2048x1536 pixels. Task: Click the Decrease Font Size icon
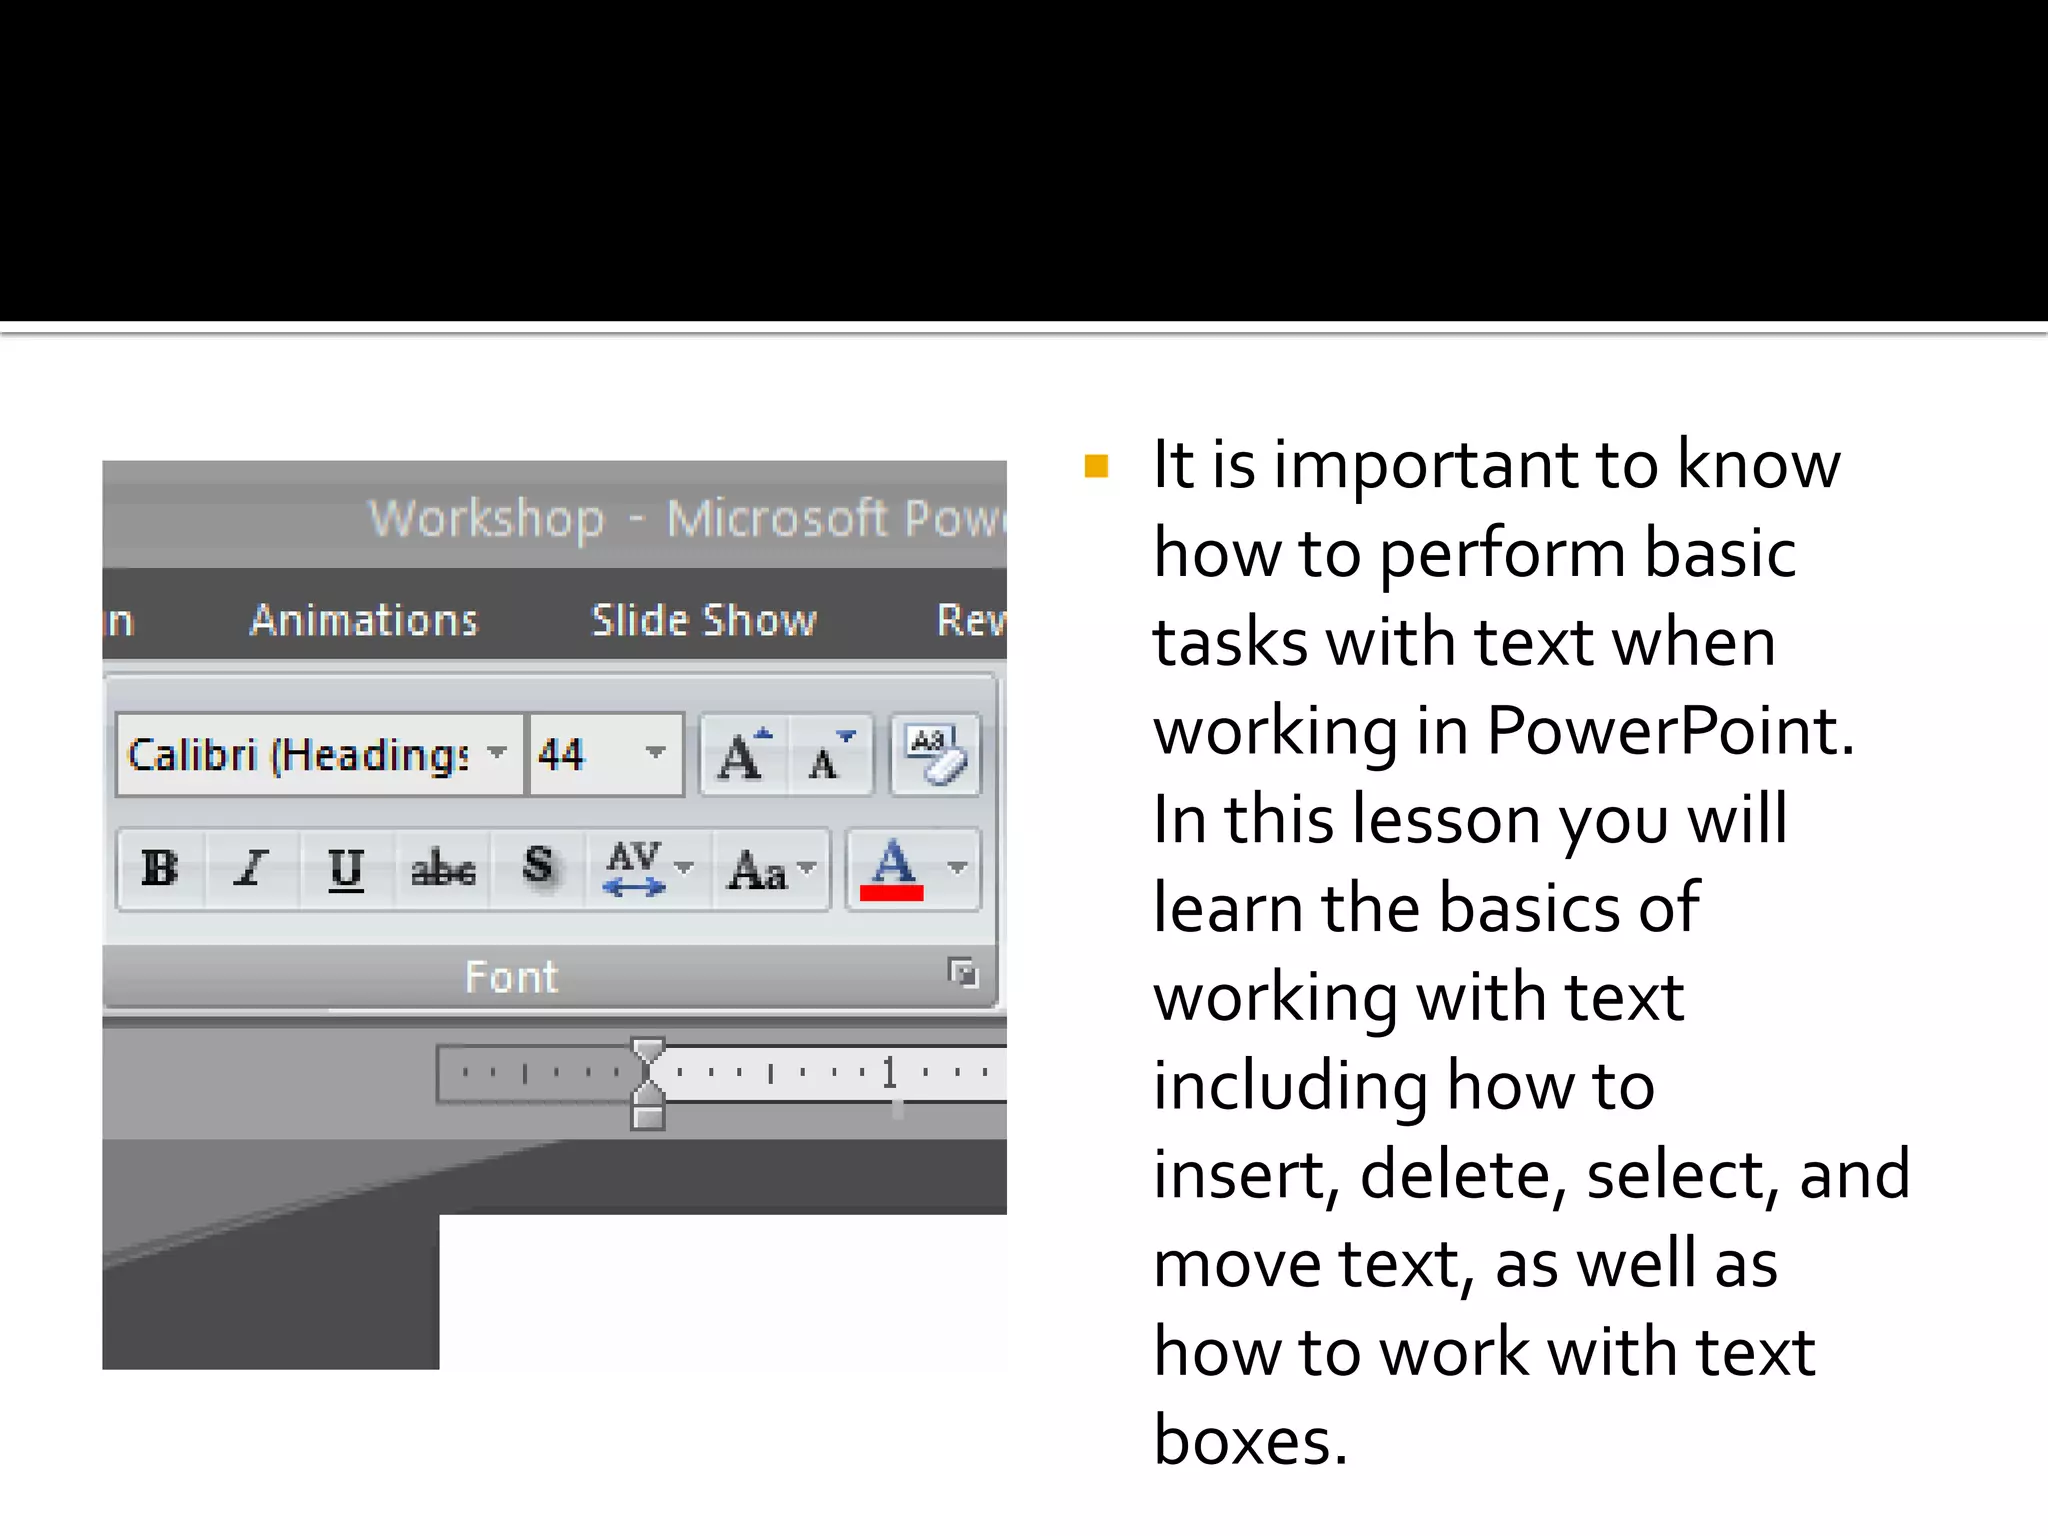(830, 756)
